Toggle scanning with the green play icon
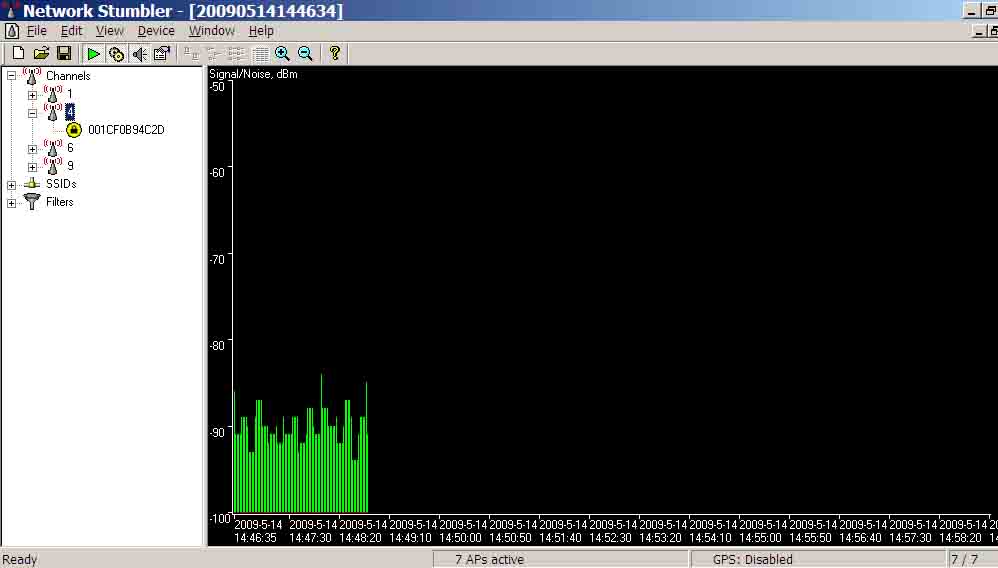Screen dimensions: 998x568 tap(94, 53)
